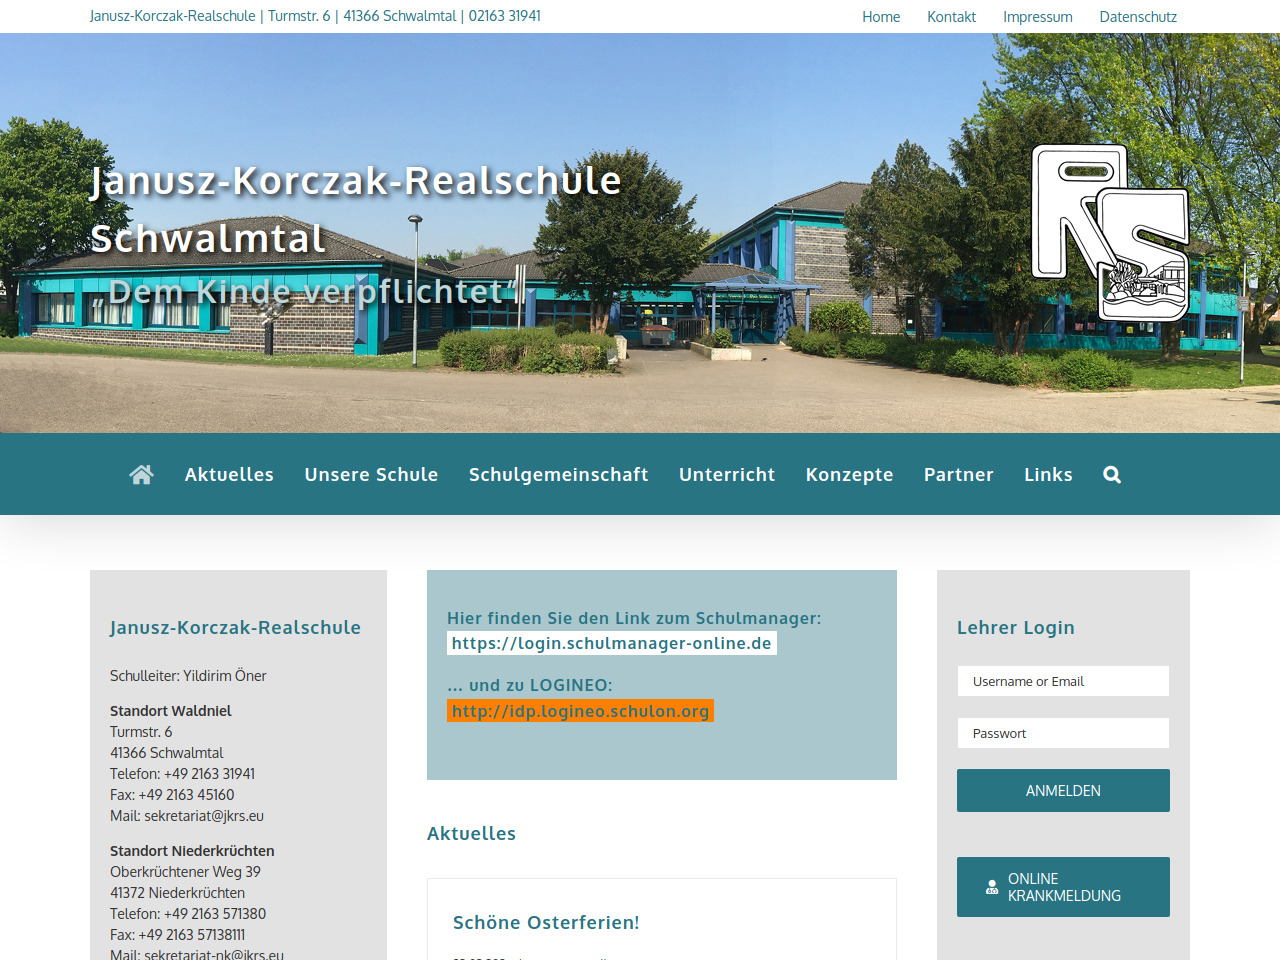This screenshot has height=960, width=1280.
Task: Click the home icon in navigation bar
Action: tap(141, 475)
